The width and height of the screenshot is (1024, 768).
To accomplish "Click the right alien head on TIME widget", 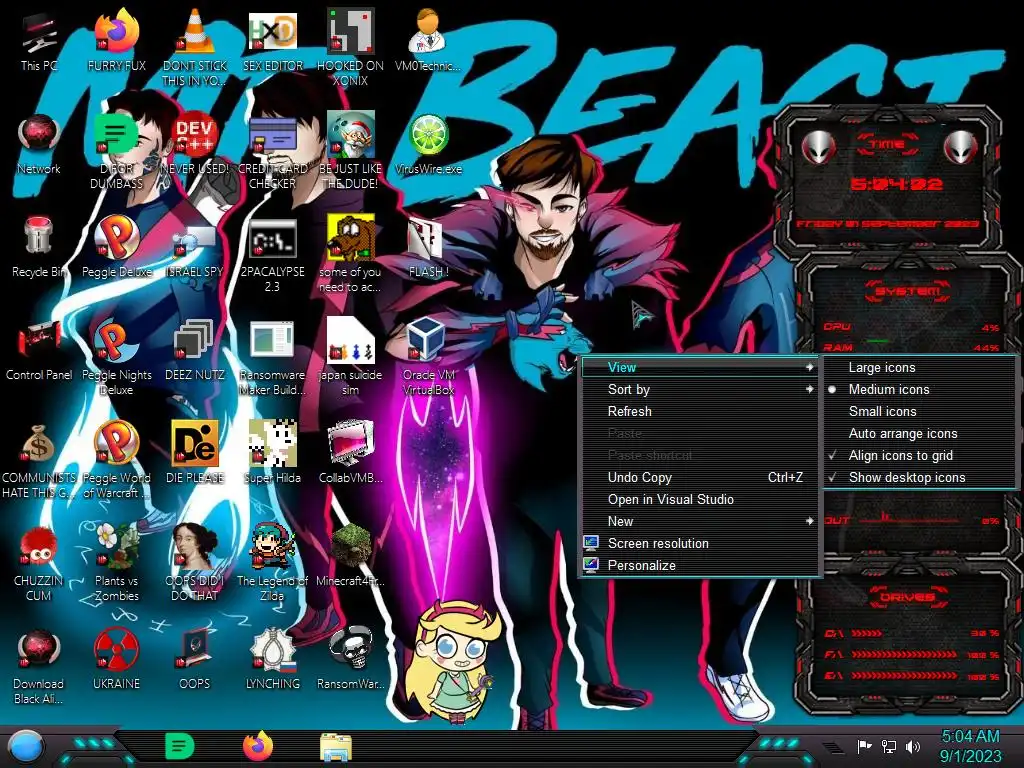I will coord(961,148).
